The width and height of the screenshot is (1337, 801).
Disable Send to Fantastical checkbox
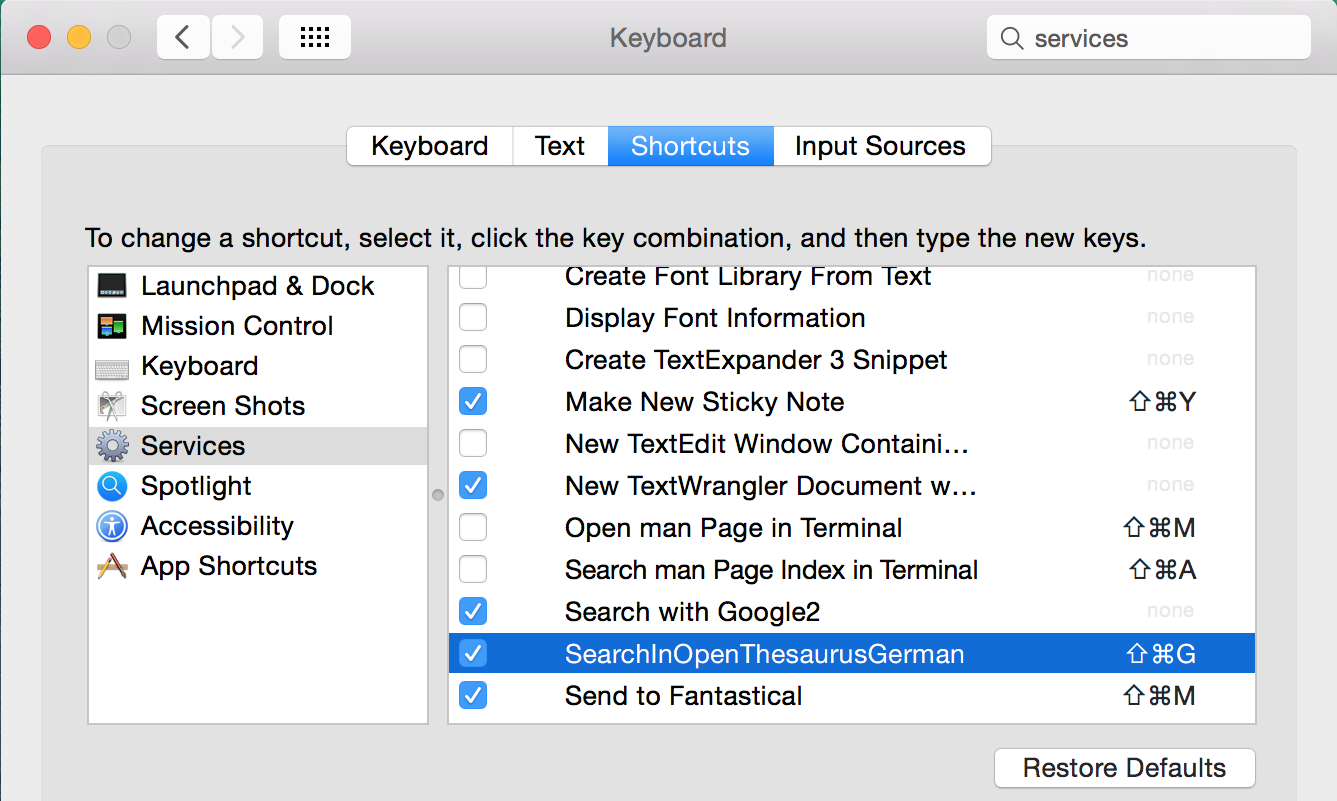(x=473, y=696)
